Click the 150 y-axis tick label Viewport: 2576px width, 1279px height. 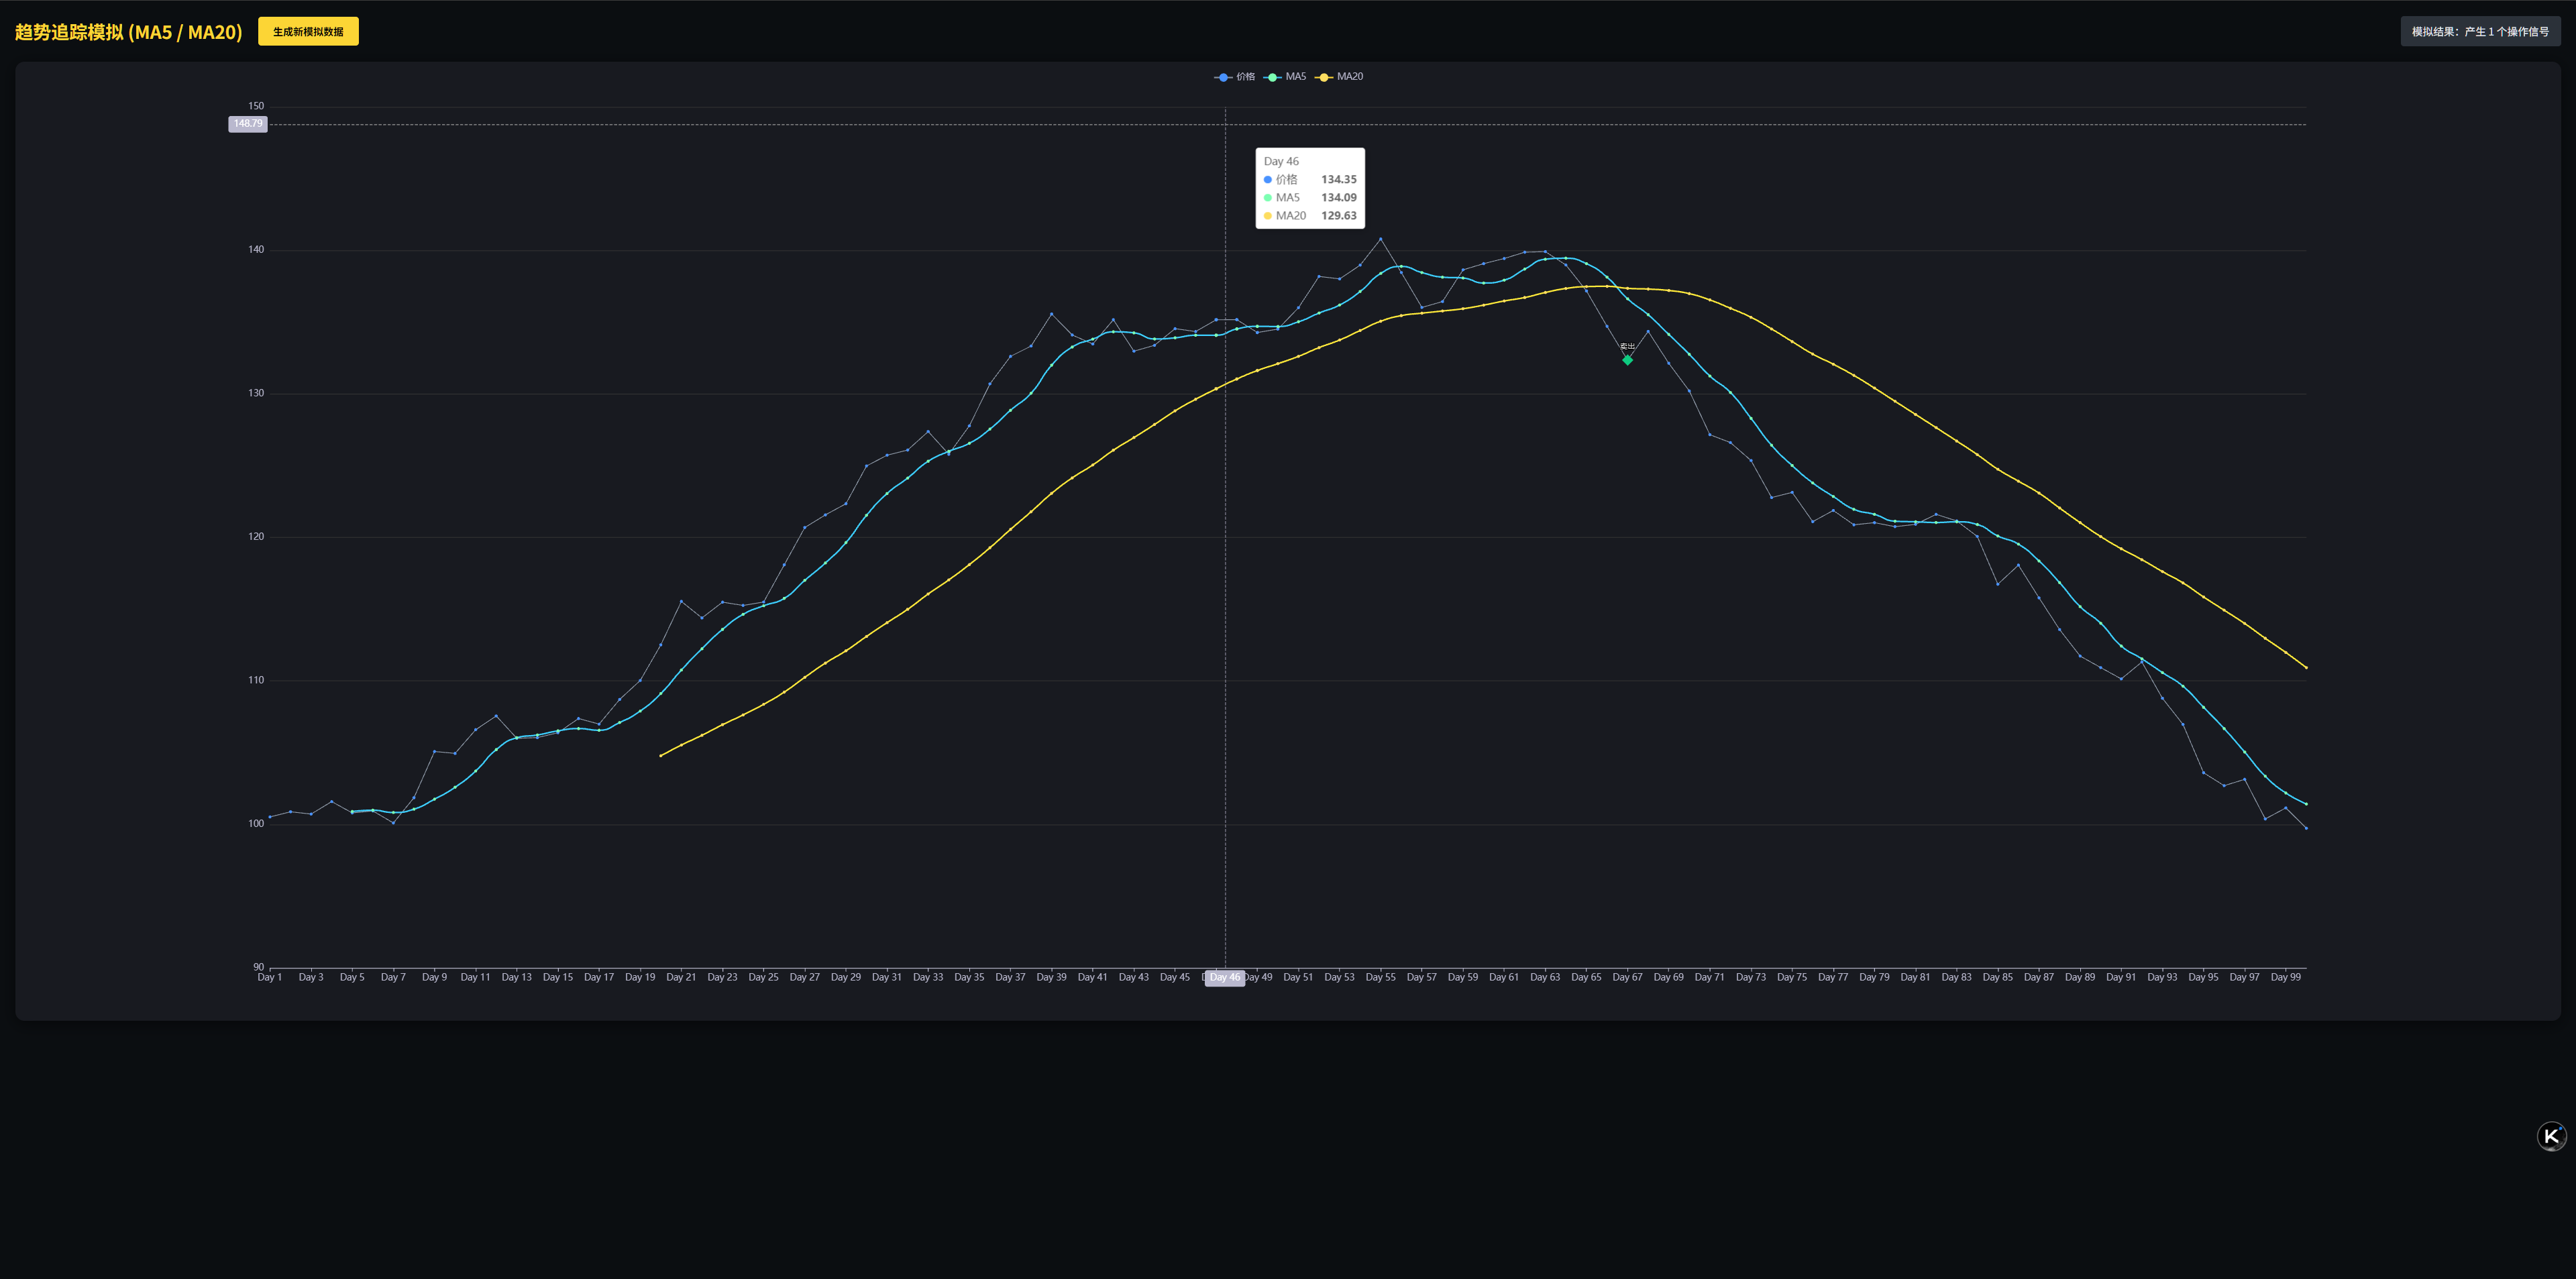coord(256,106)
